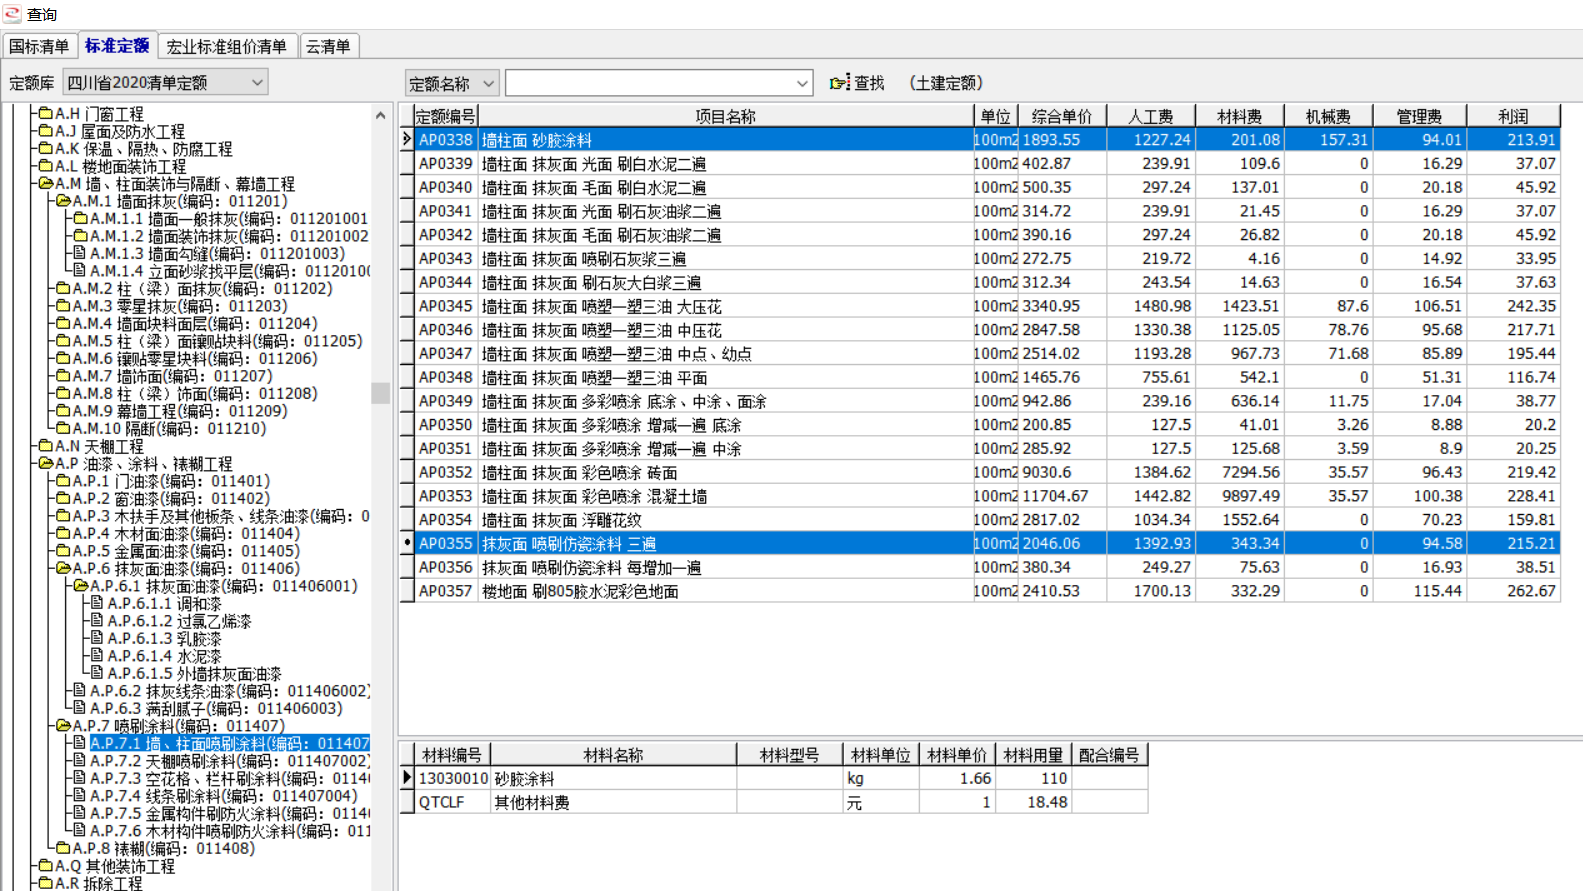Select tree node A.P.2 窗油漆
This screenshot has height=891, width=1583.
171,498
